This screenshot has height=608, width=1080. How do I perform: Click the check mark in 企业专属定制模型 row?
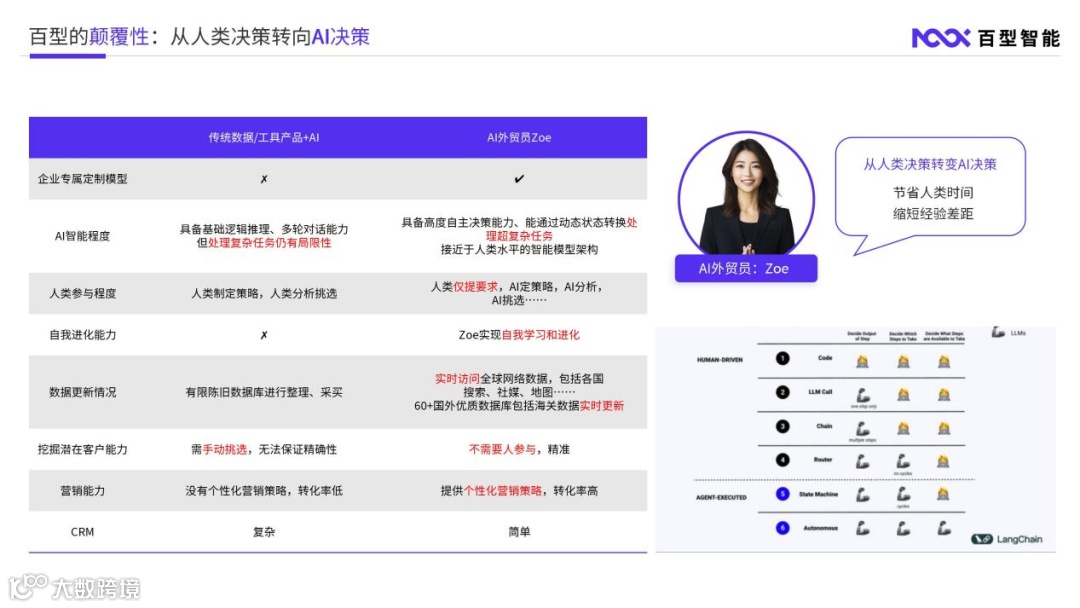click(519, 179)
